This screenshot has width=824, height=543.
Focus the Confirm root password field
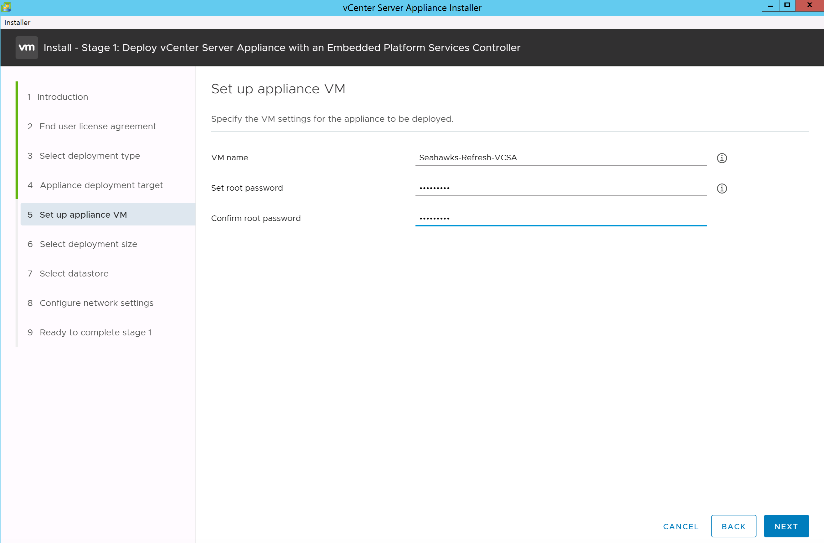point(560,218)
